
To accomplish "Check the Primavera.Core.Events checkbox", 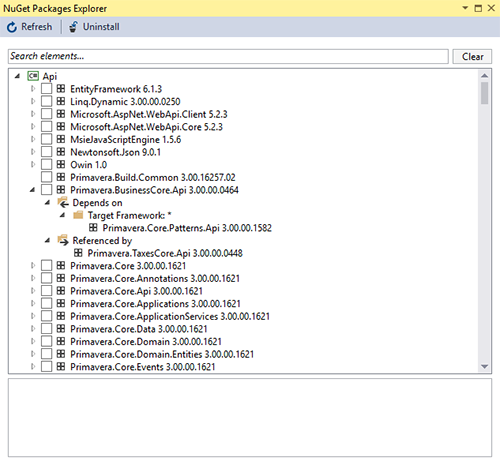I will [x=47, y=367].
